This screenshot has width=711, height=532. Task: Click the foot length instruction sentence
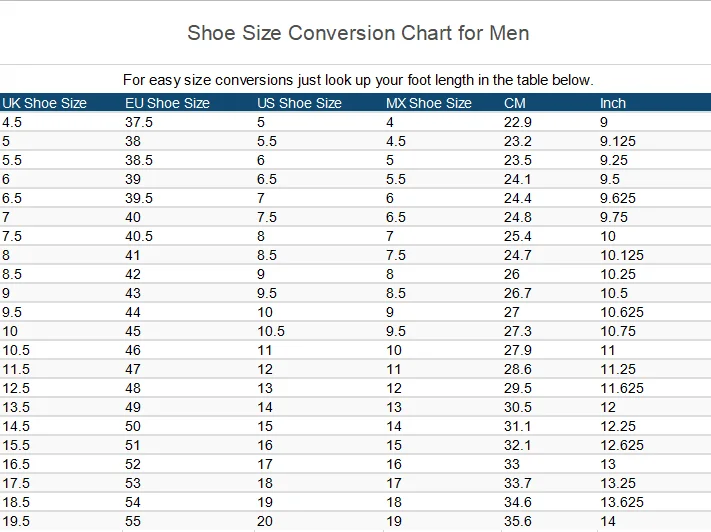[x=358, y=80]
